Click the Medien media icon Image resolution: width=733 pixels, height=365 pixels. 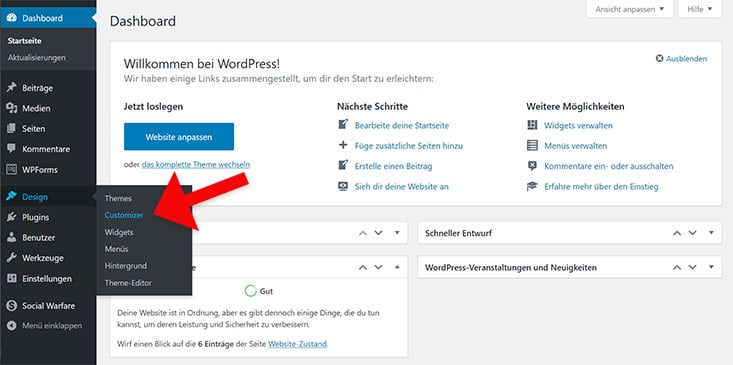tap(12, 108)
